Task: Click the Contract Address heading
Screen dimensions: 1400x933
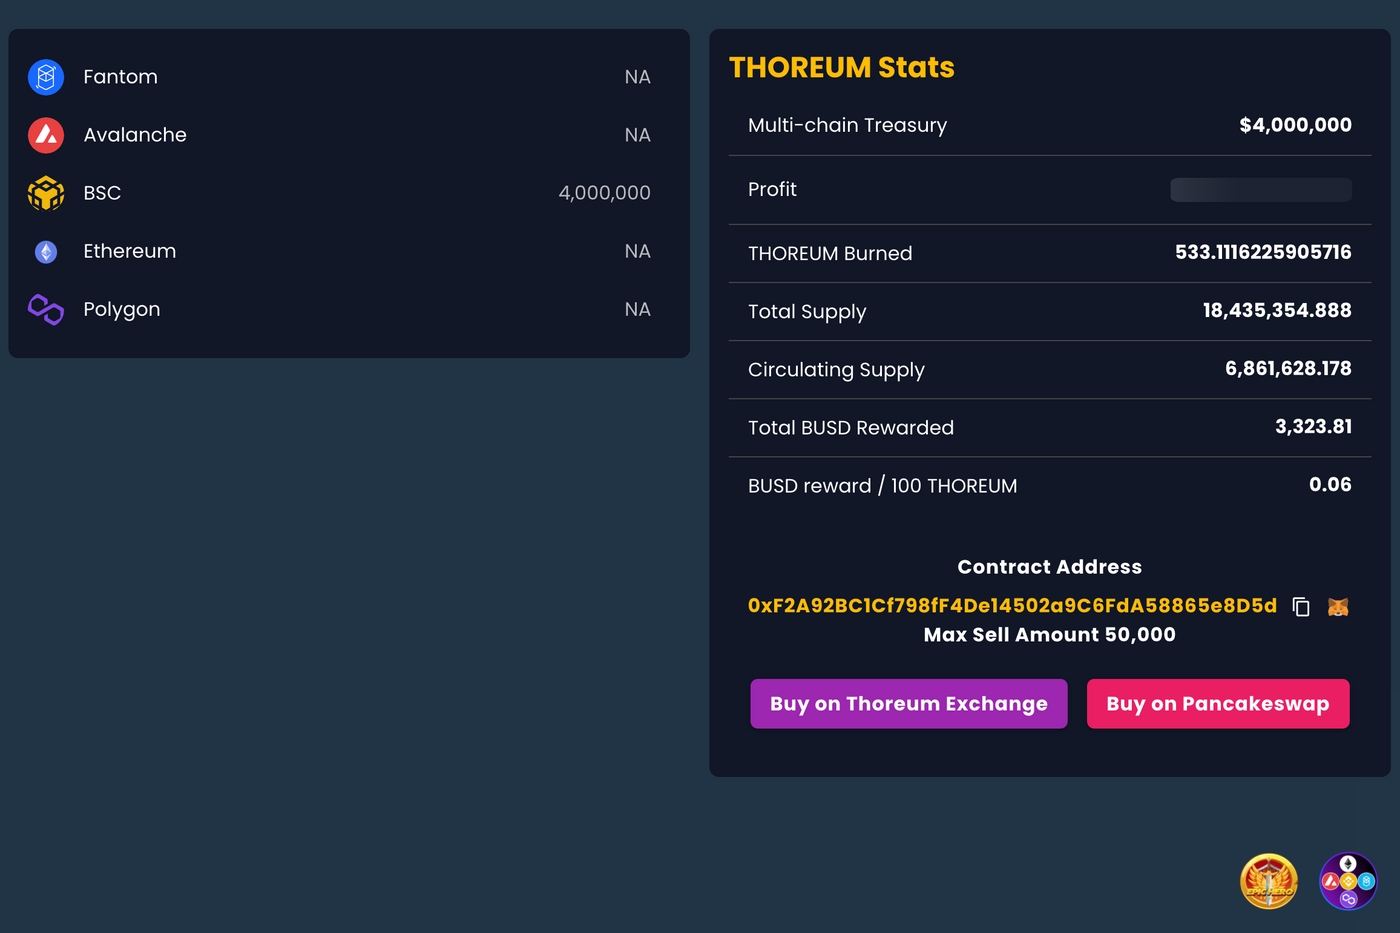Action: [1050, 567]
